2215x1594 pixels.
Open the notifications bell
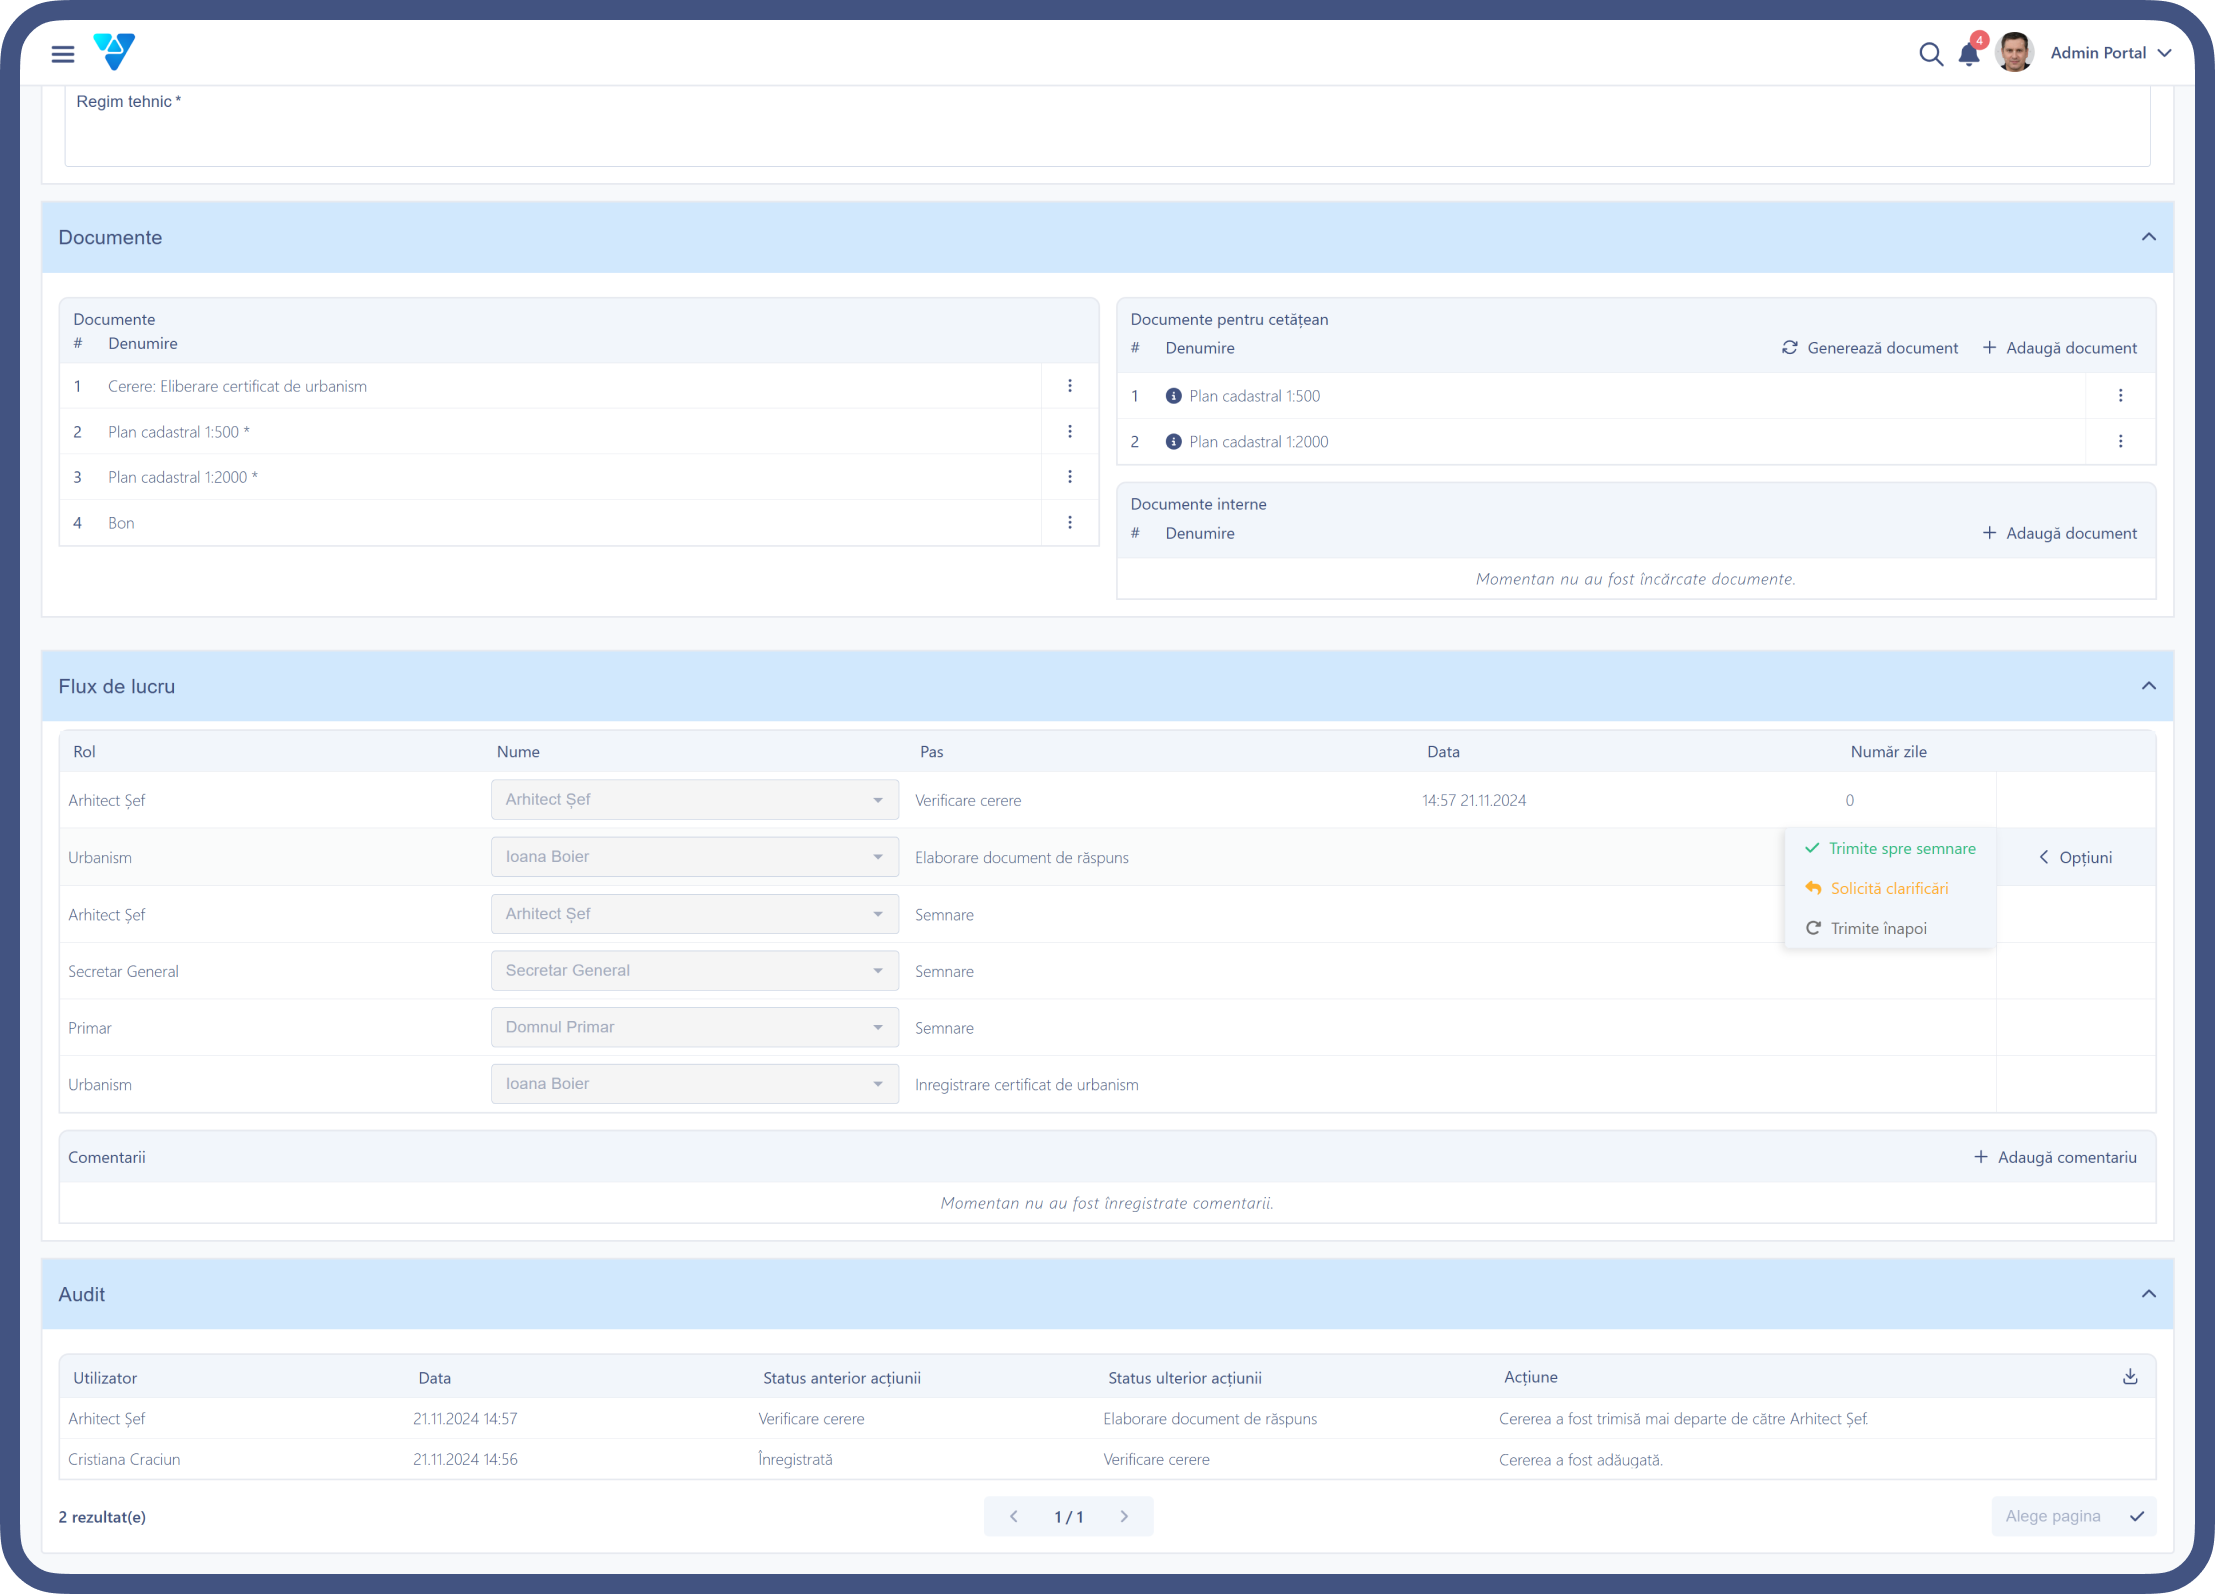click(x=1969, y=53)
